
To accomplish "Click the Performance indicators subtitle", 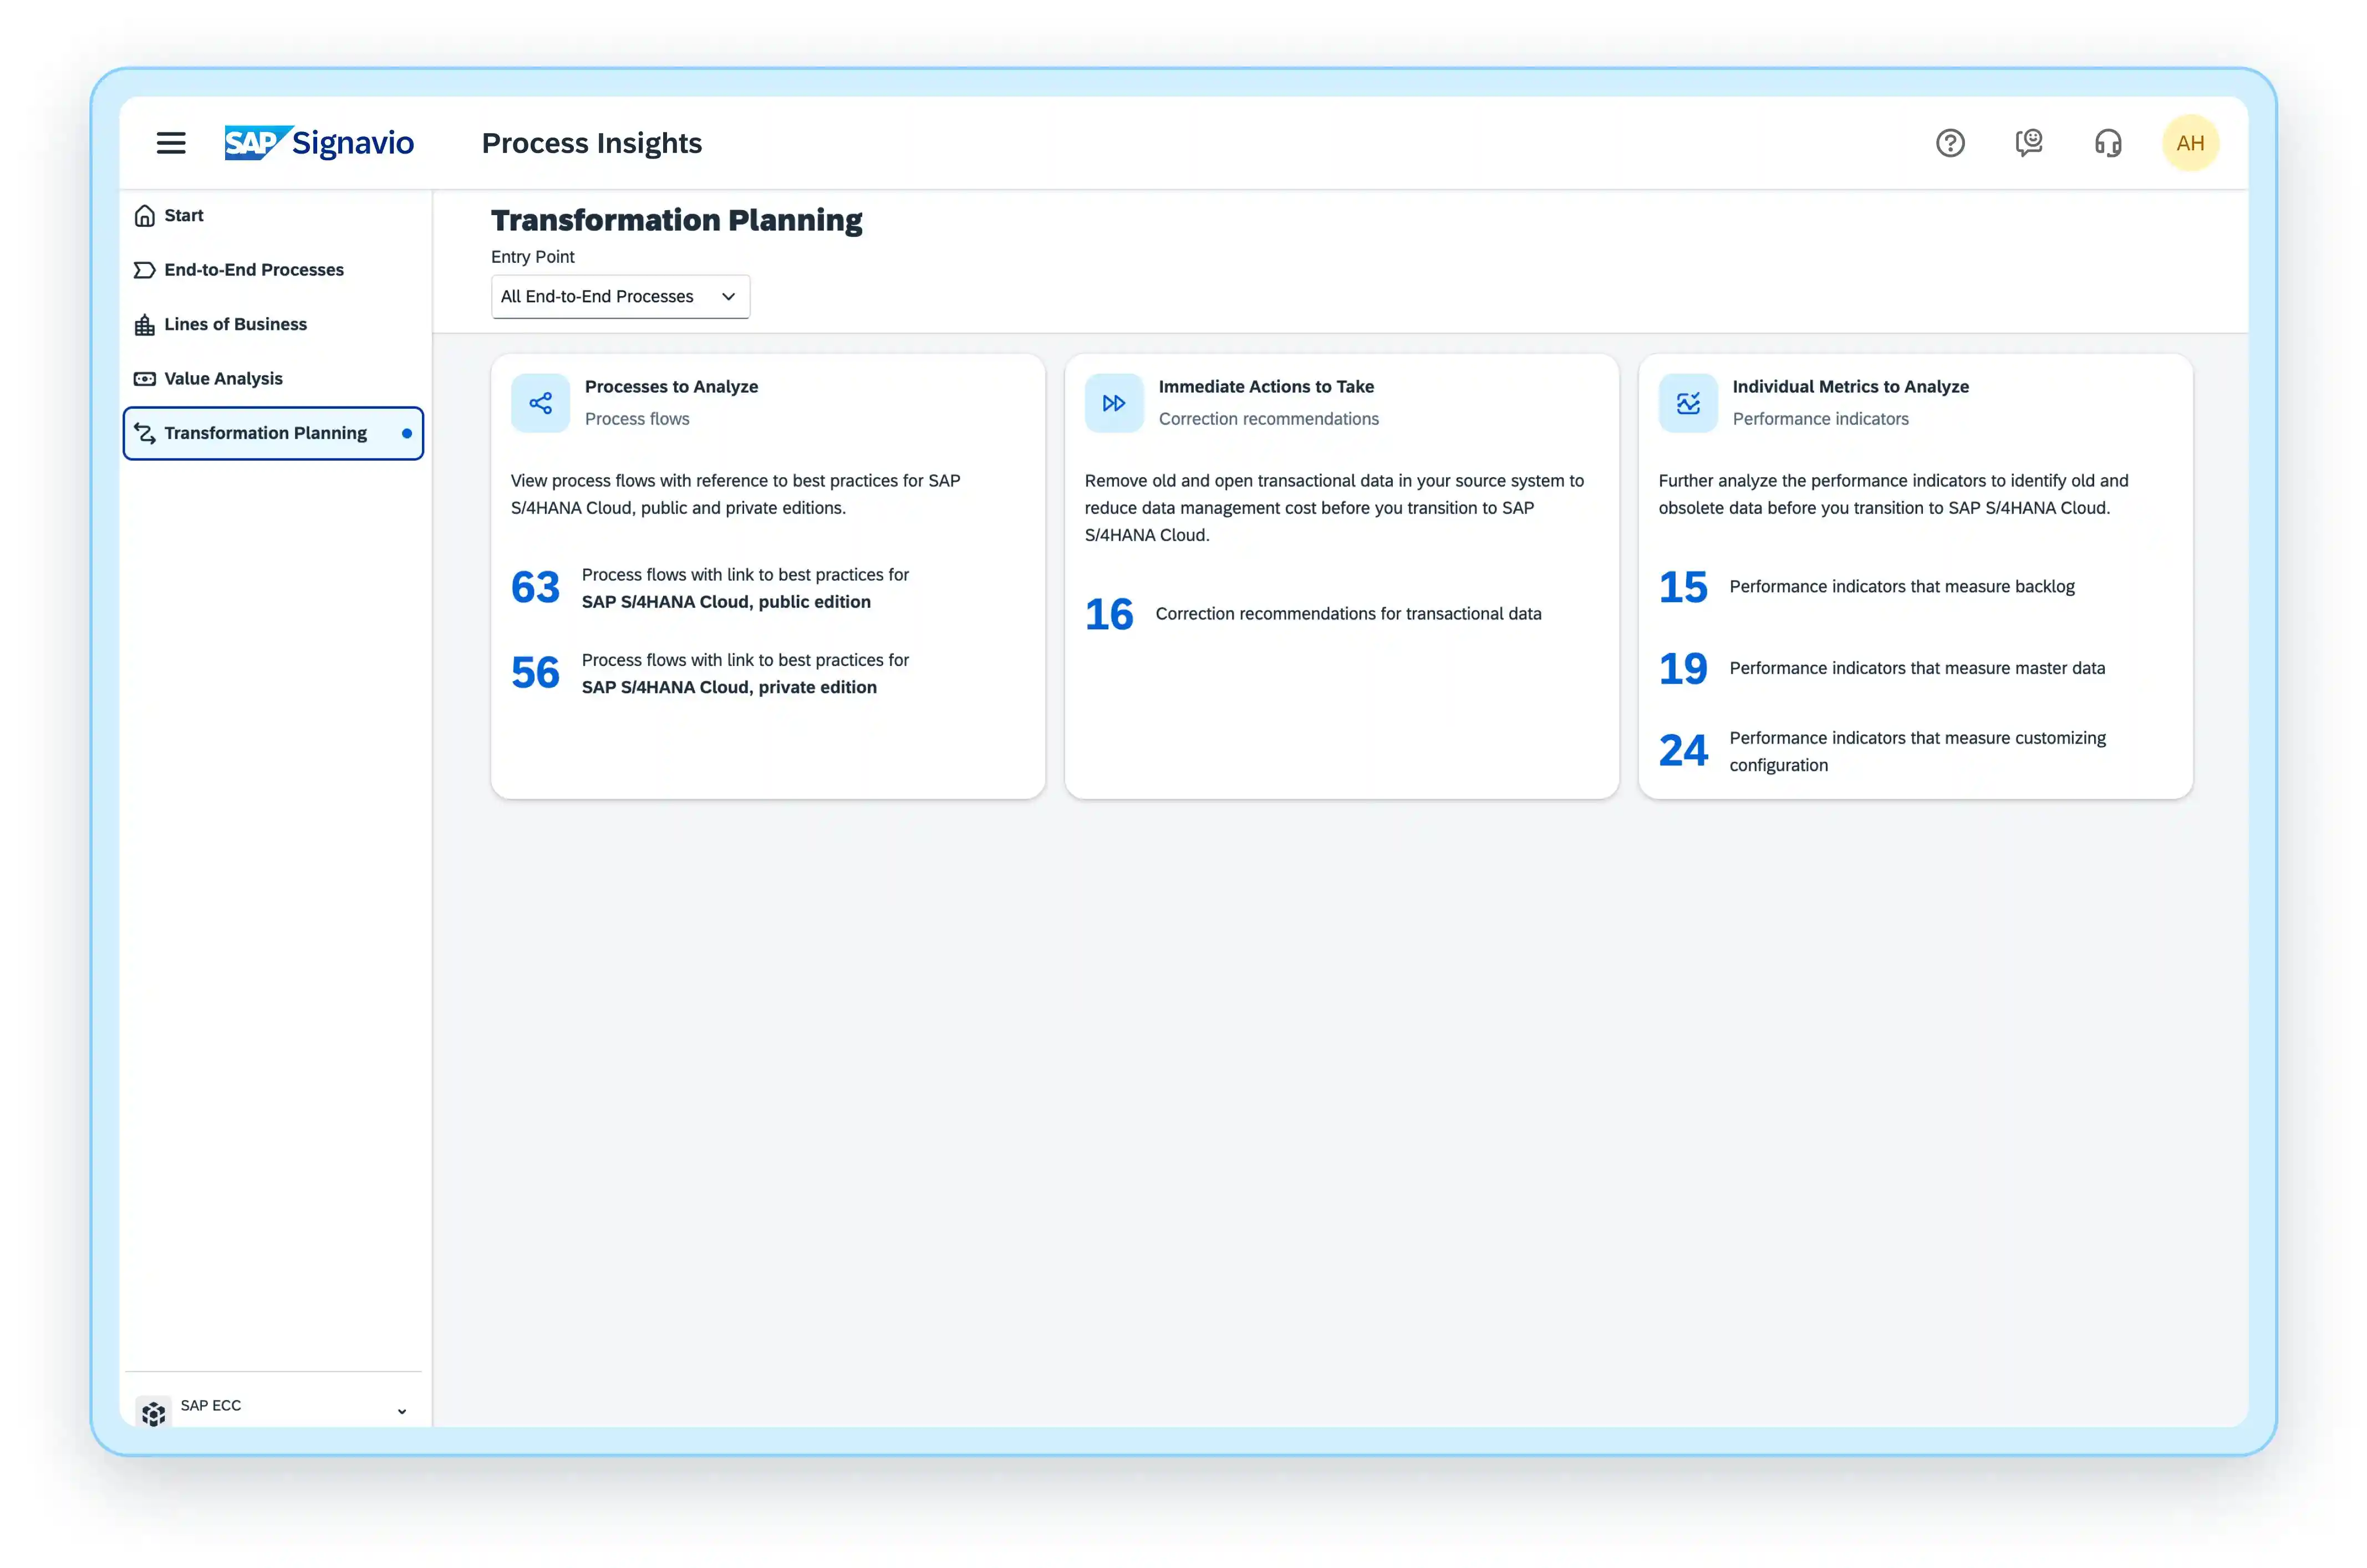I will [x=1820, y=419].
